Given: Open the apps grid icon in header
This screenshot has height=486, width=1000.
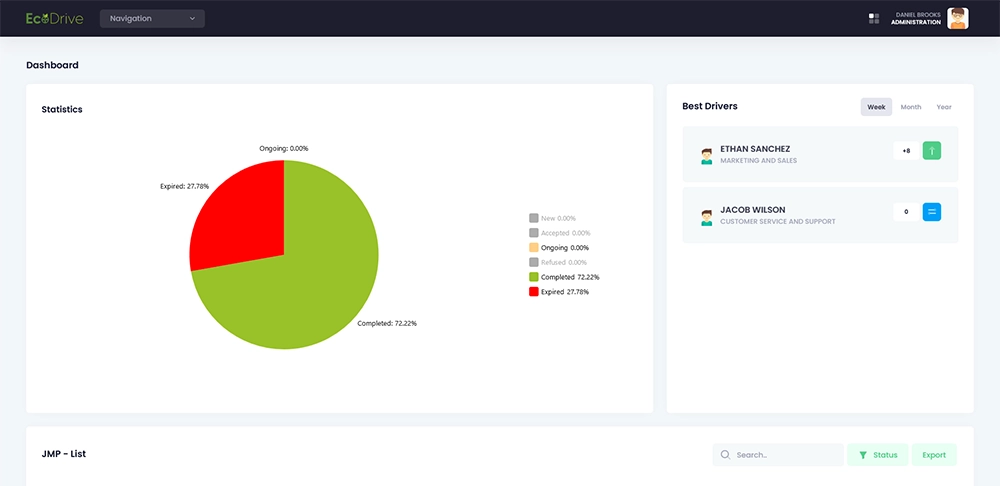Looking at the screenshot, I should coord(874,18).
